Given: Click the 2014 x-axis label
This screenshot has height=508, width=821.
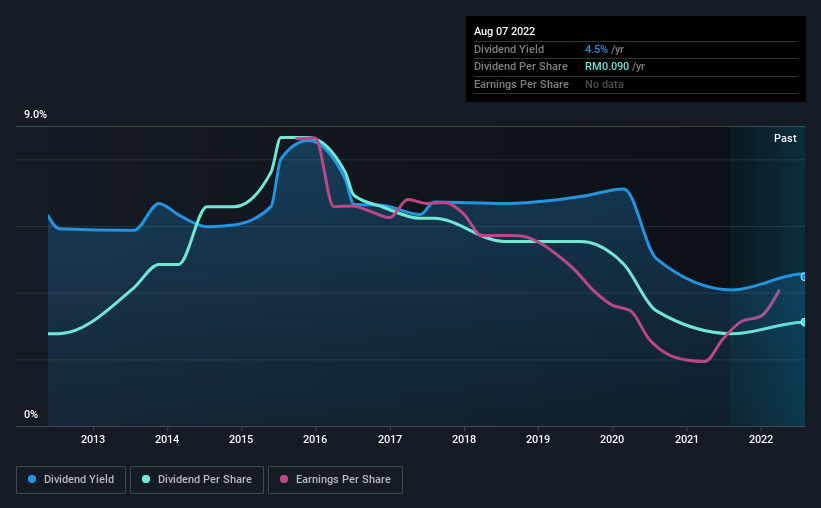Looking at the screenshot, I should coord(167,439).
